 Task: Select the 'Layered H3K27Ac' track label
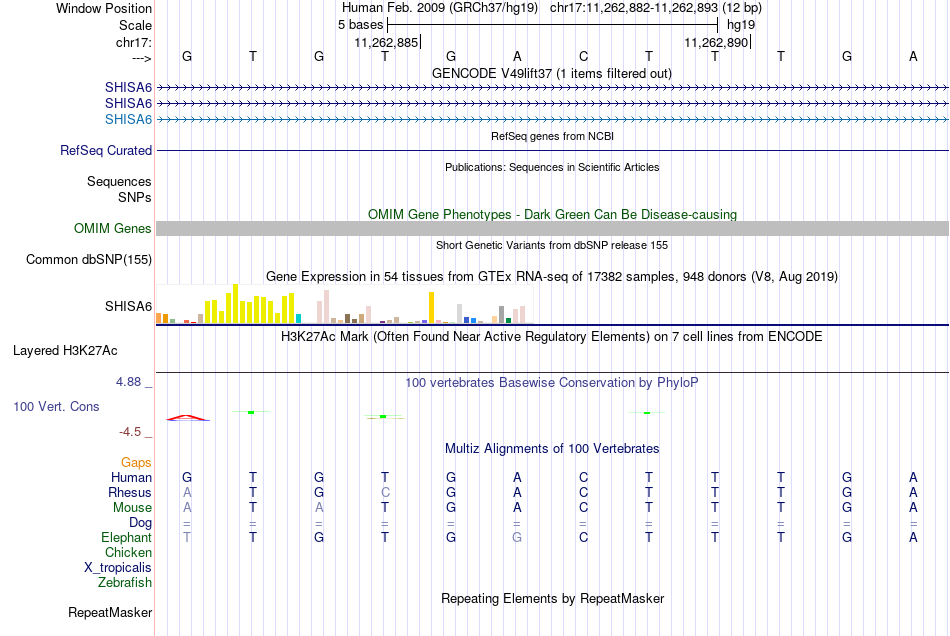point(65,351)
